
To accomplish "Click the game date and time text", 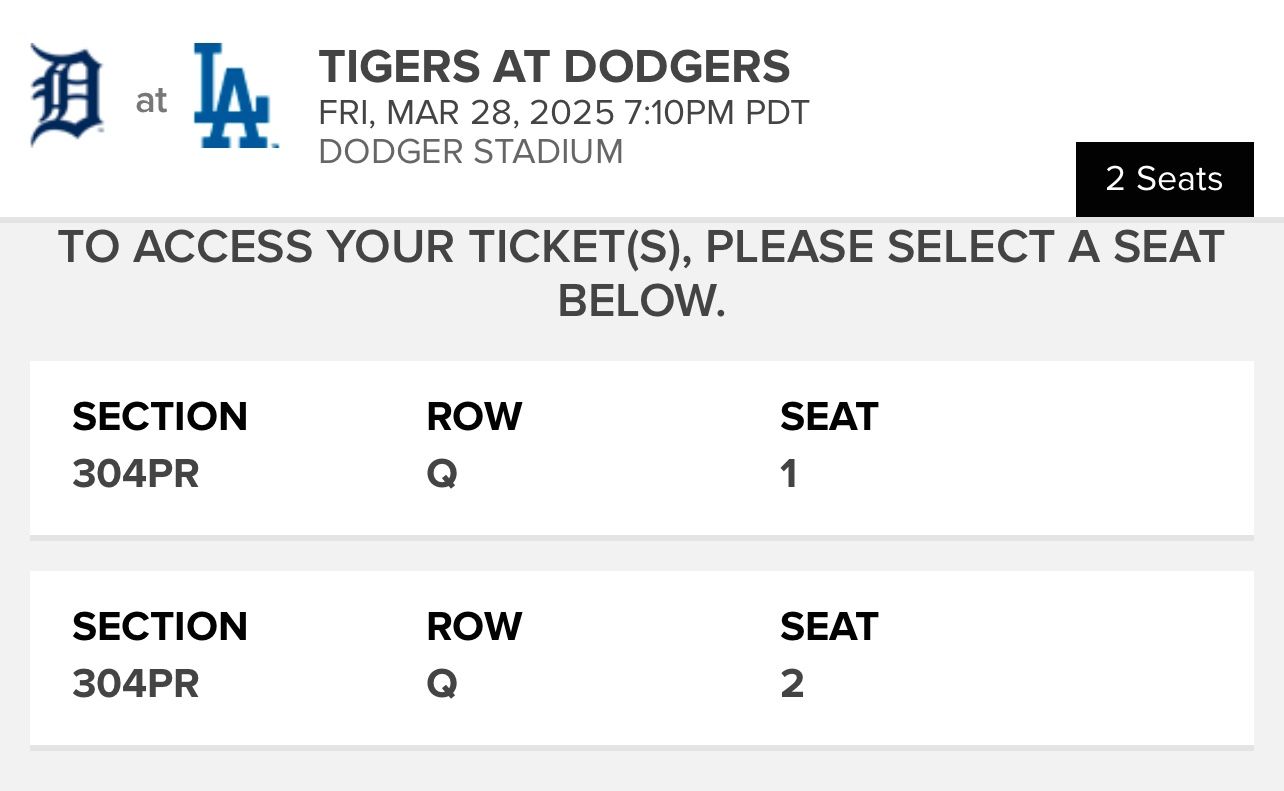I will click(563, 112).
